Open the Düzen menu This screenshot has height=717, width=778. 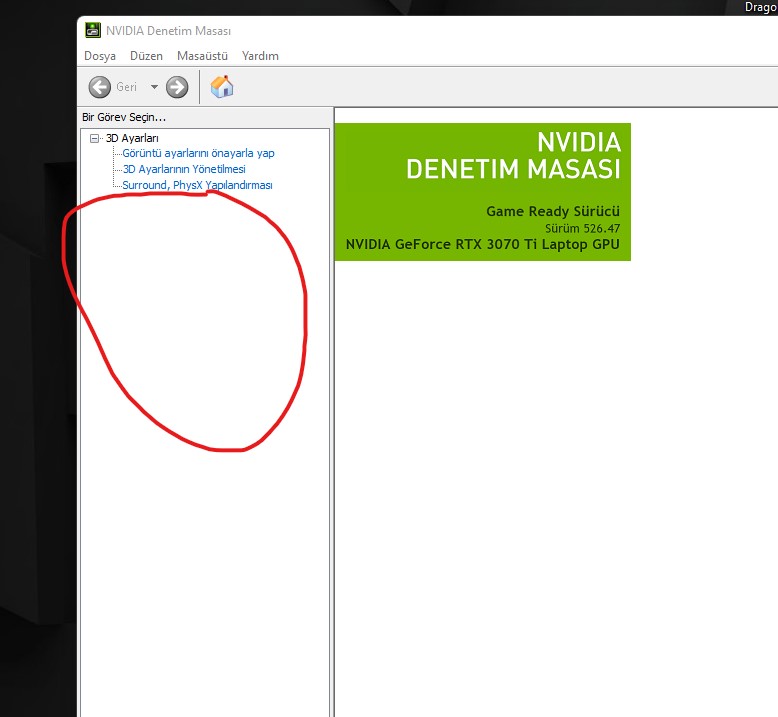pyautogui.click(x=146, y=56)
